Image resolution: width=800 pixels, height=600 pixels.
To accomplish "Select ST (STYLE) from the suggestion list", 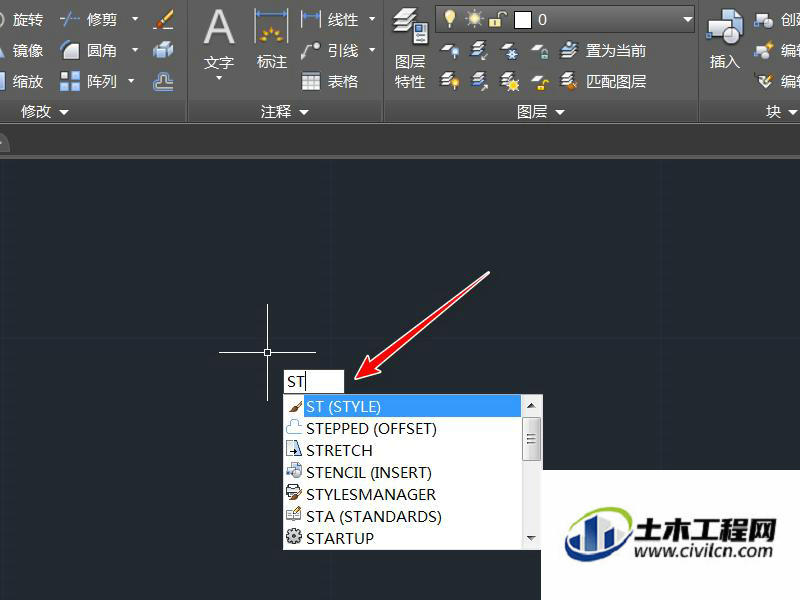I will tap(402, 407).
